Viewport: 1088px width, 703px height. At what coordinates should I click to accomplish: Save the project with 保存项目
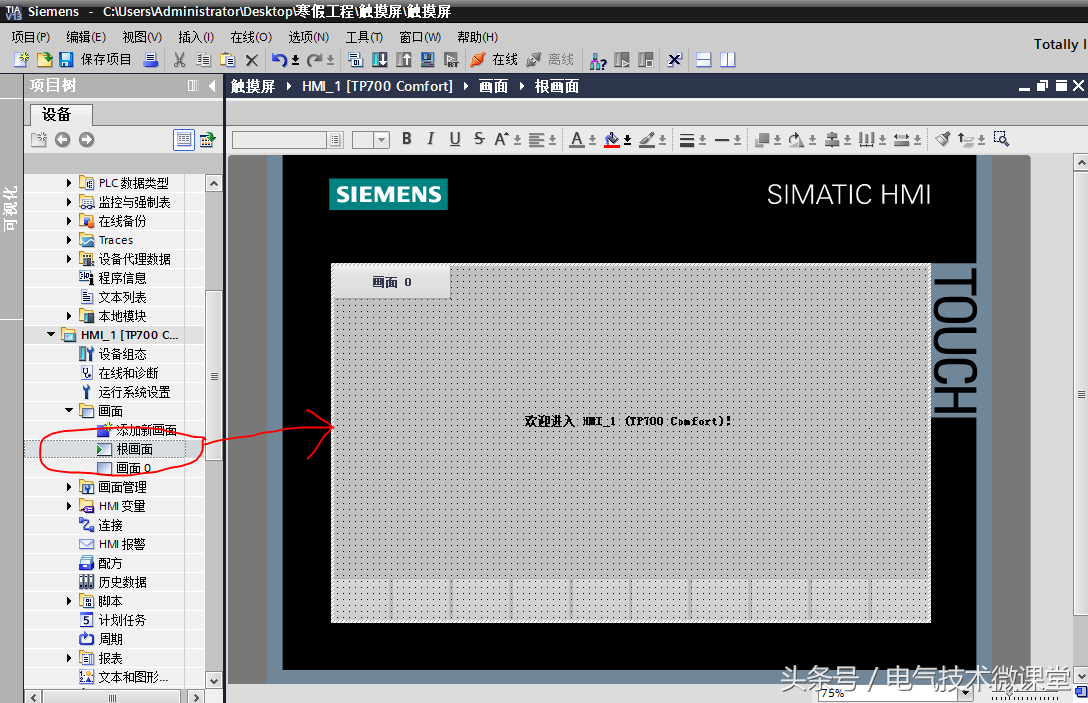(96, 60)
